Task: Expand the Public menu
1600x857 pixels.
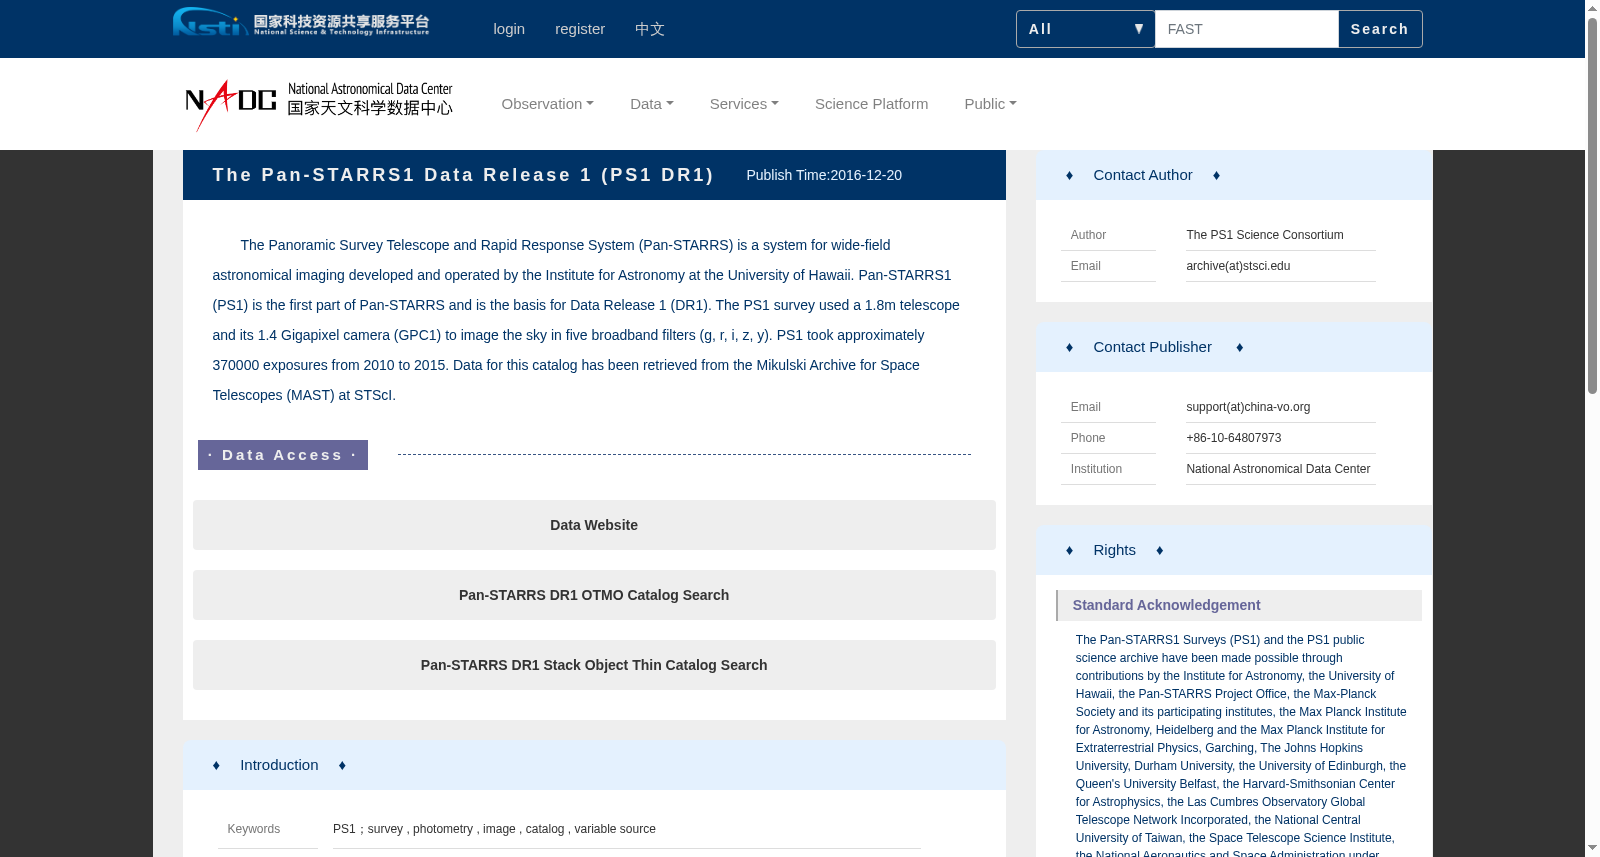Action: pyautogui.click(x=991, y=104)
